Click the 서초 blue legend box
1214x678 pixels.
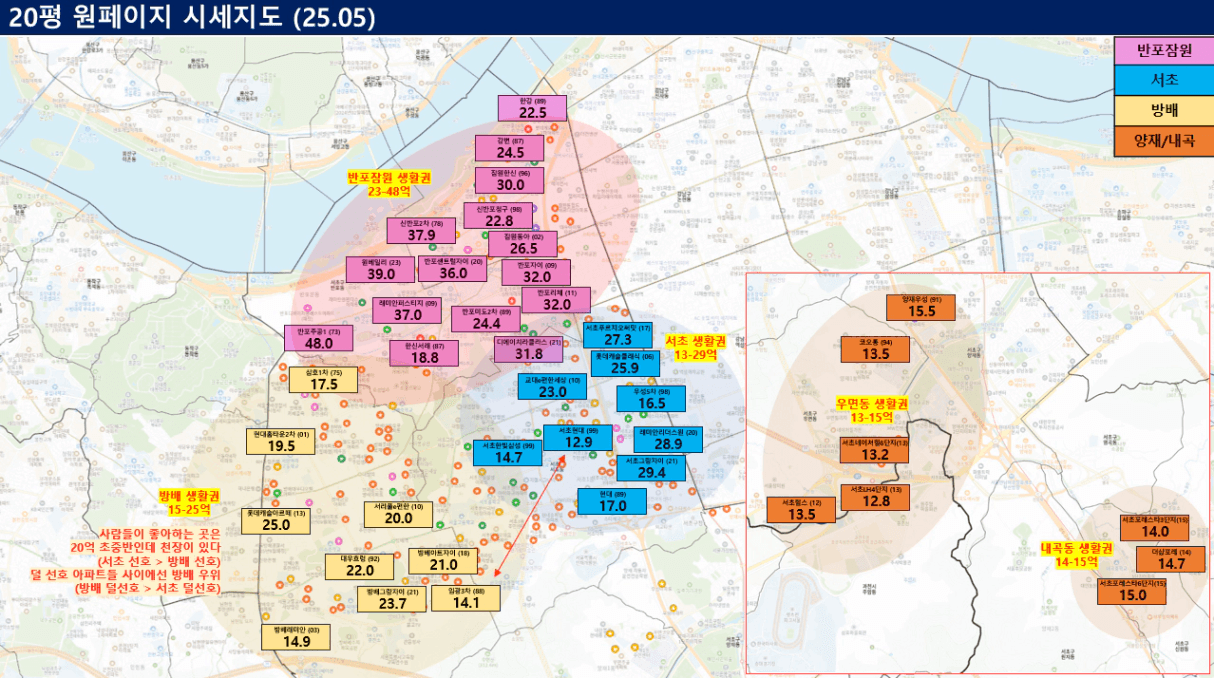[1164, 80]
